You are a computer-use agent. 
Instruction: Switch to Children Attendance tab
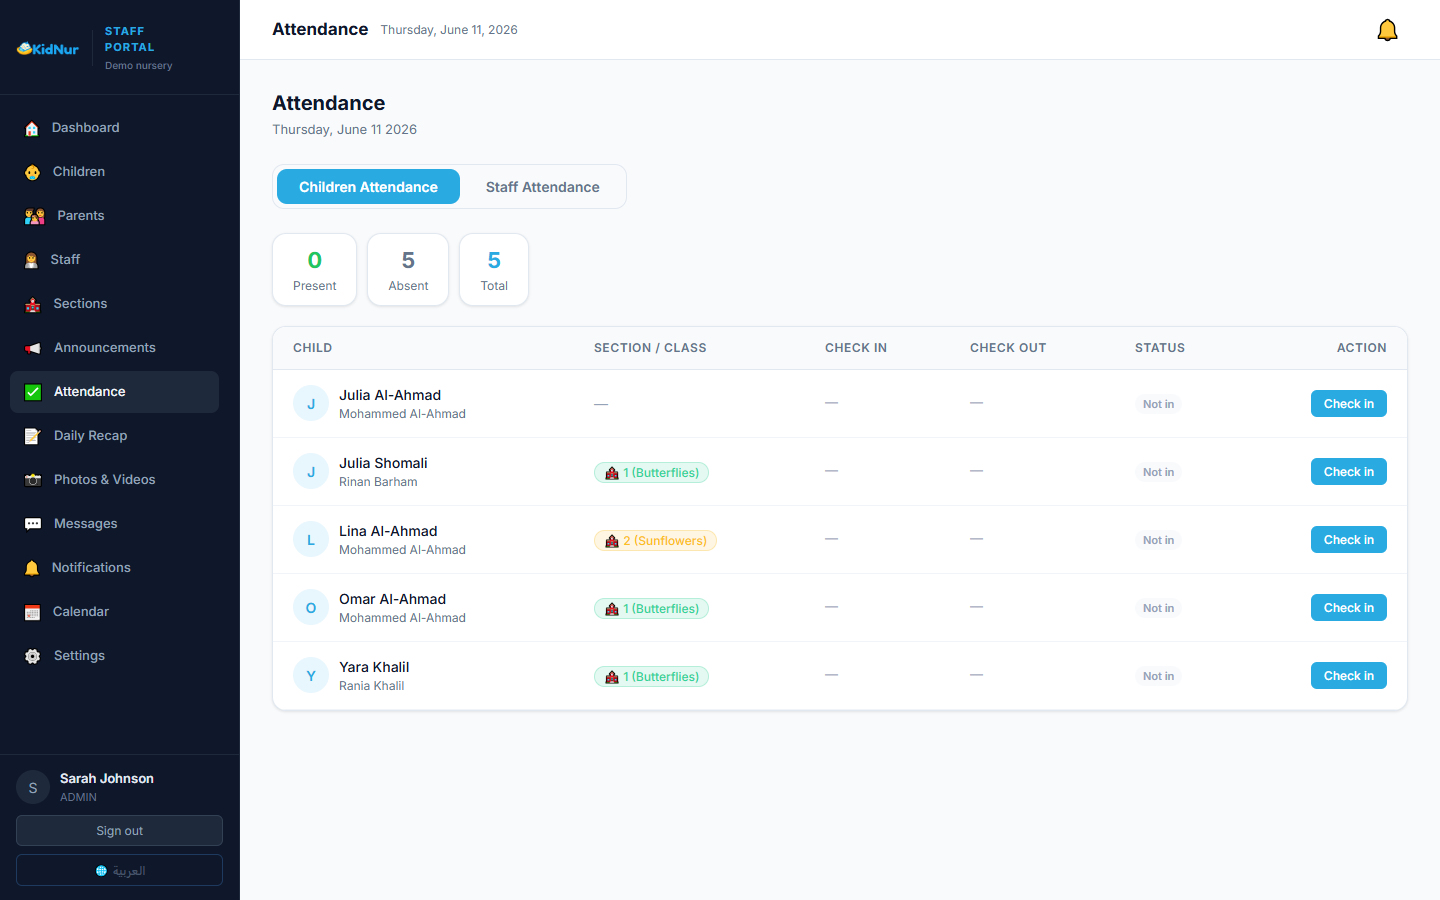click(368, 187)
